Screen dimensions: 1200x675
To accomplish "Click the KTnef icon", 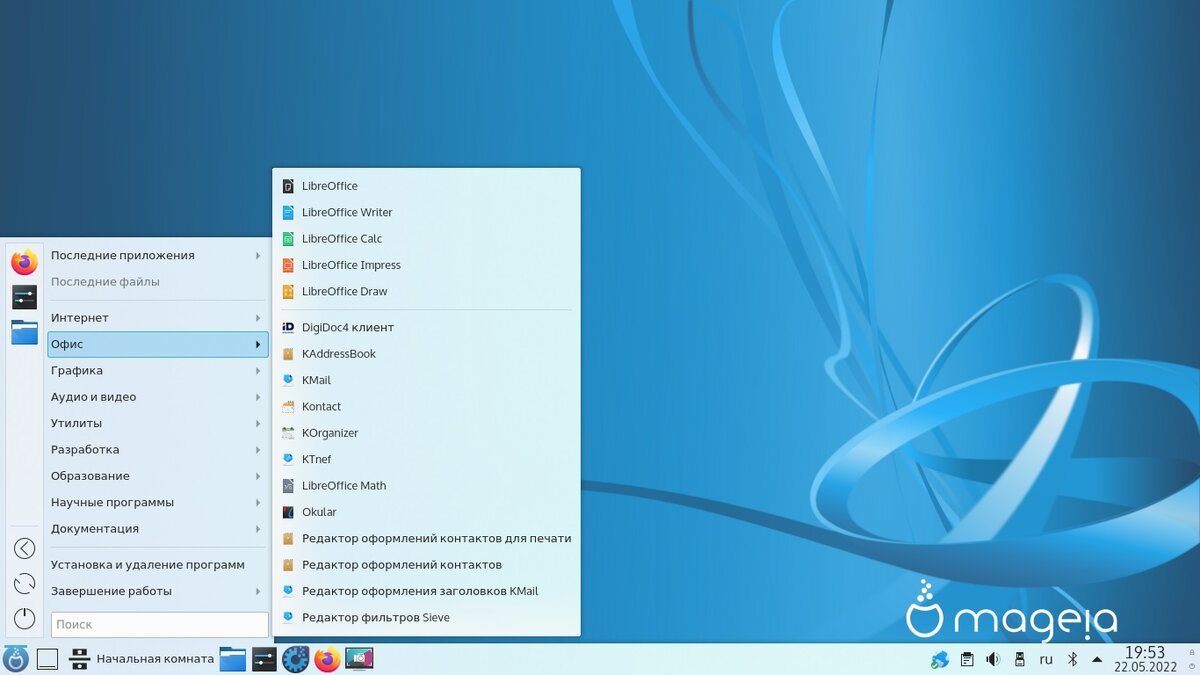I will 288,459.
